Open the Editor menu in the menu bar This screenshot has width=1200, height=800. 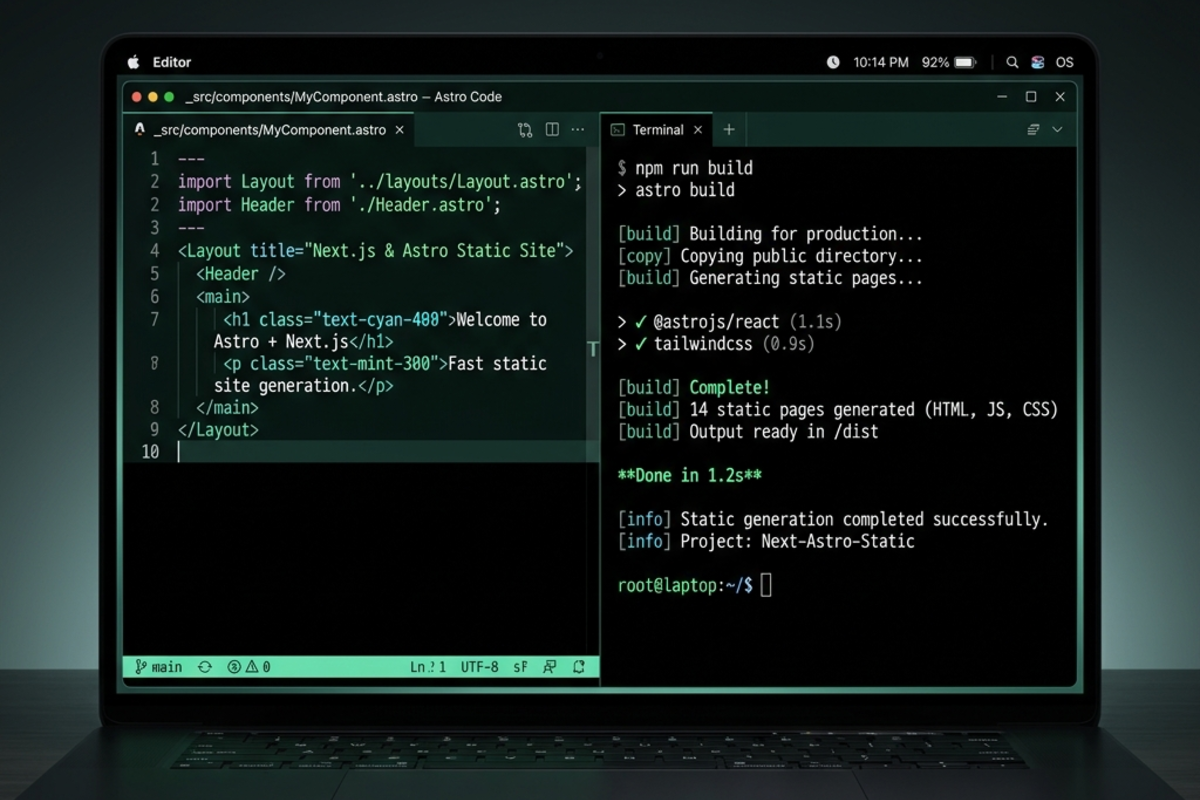pos(172,62)
